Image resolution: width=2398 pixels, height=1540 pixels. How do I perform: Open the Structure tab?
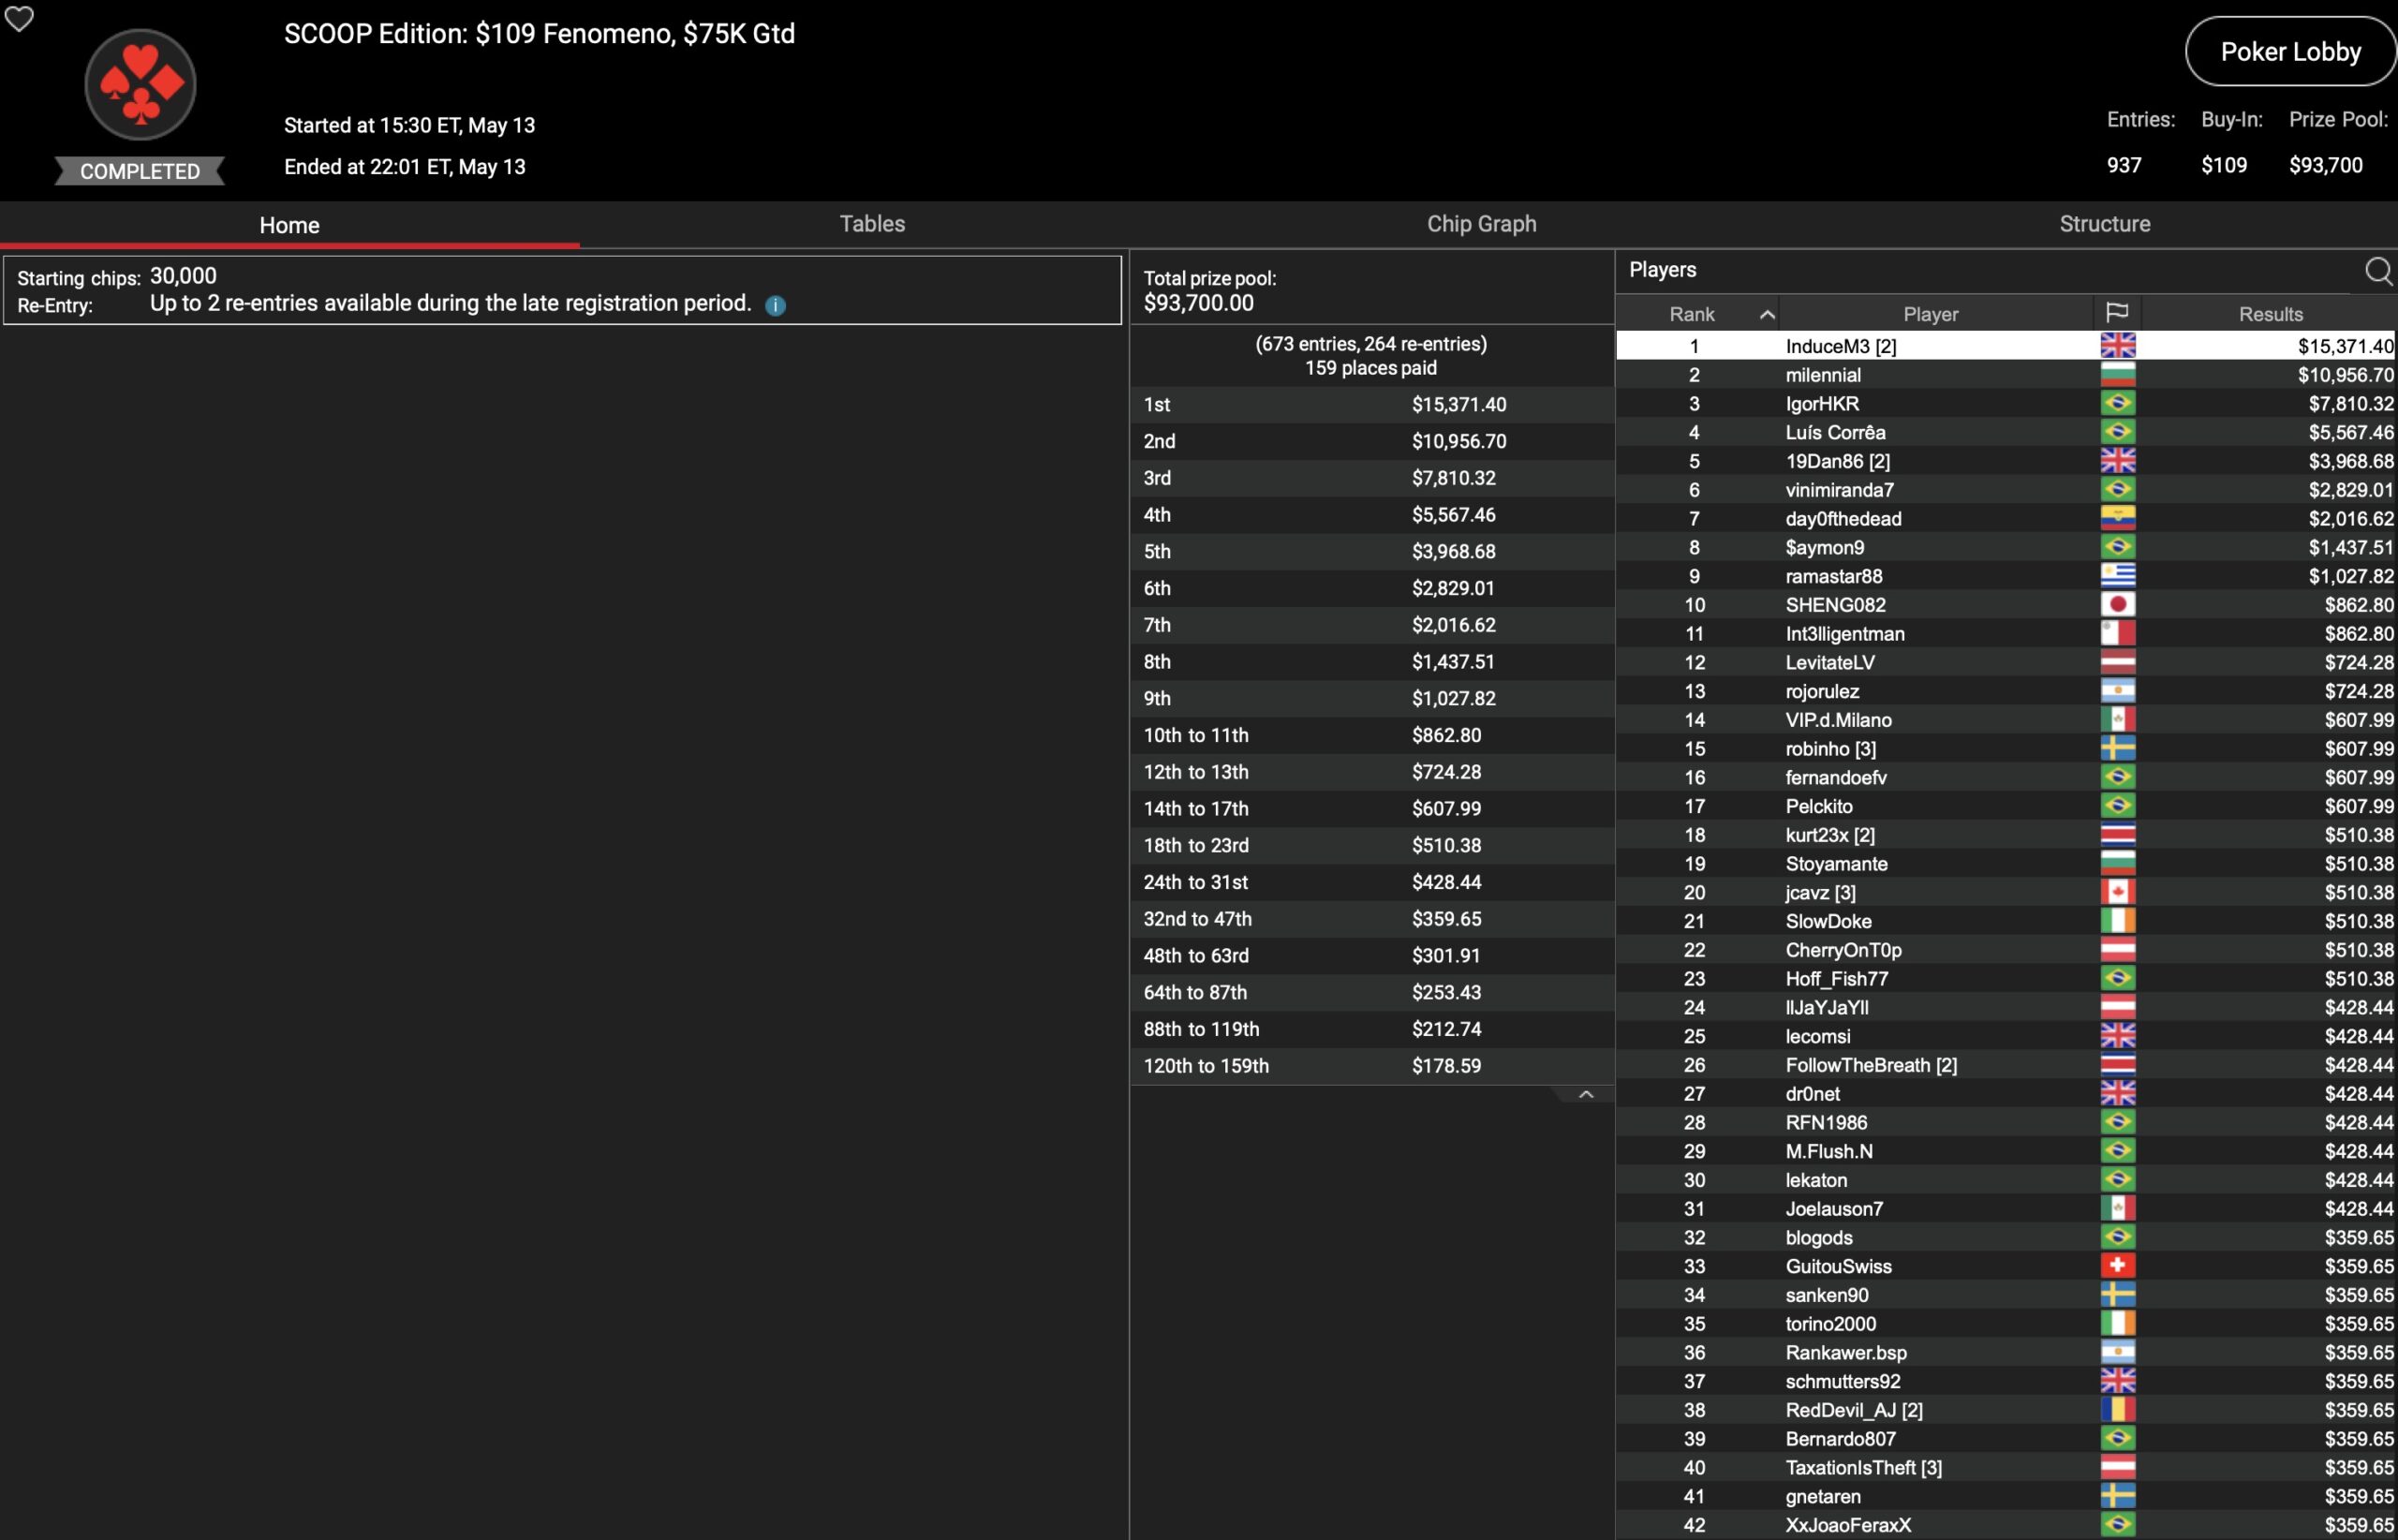2104,224
